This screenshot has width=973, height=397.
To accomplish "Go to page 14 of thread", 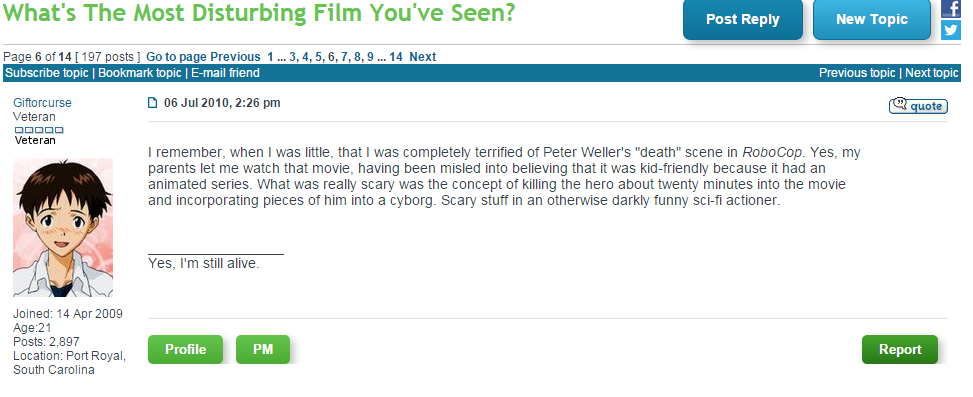I will click(396, 57).
